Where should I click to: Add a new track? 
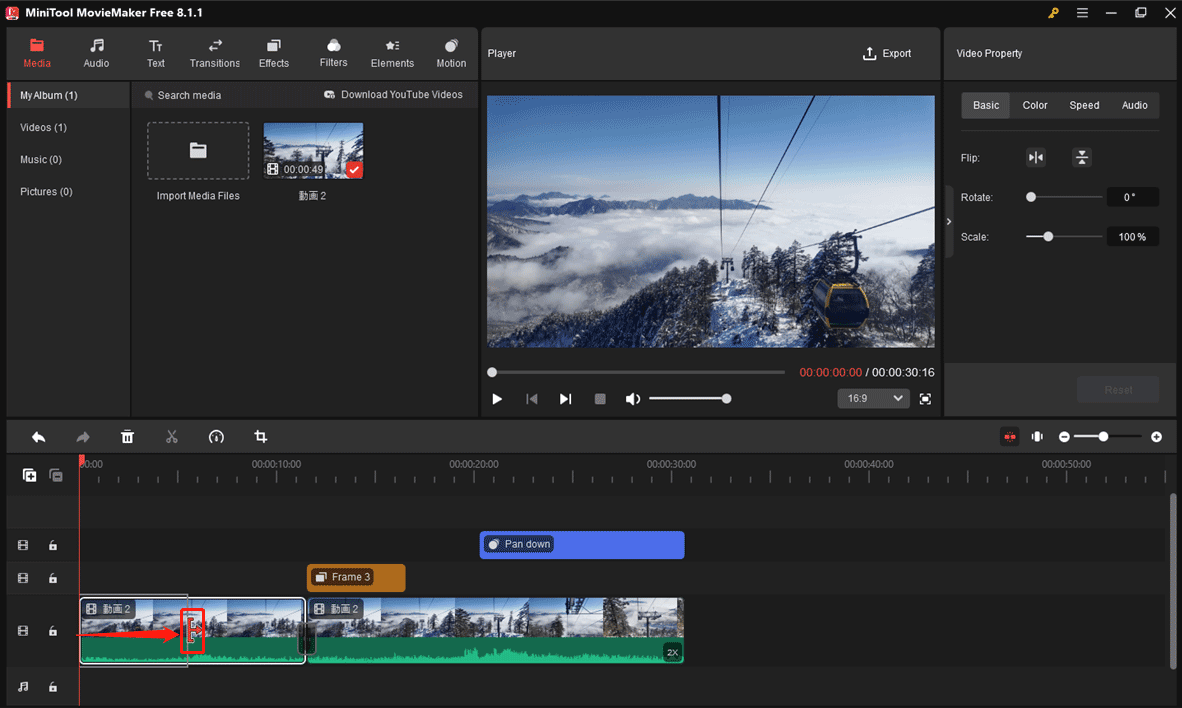tap(29, 475)
